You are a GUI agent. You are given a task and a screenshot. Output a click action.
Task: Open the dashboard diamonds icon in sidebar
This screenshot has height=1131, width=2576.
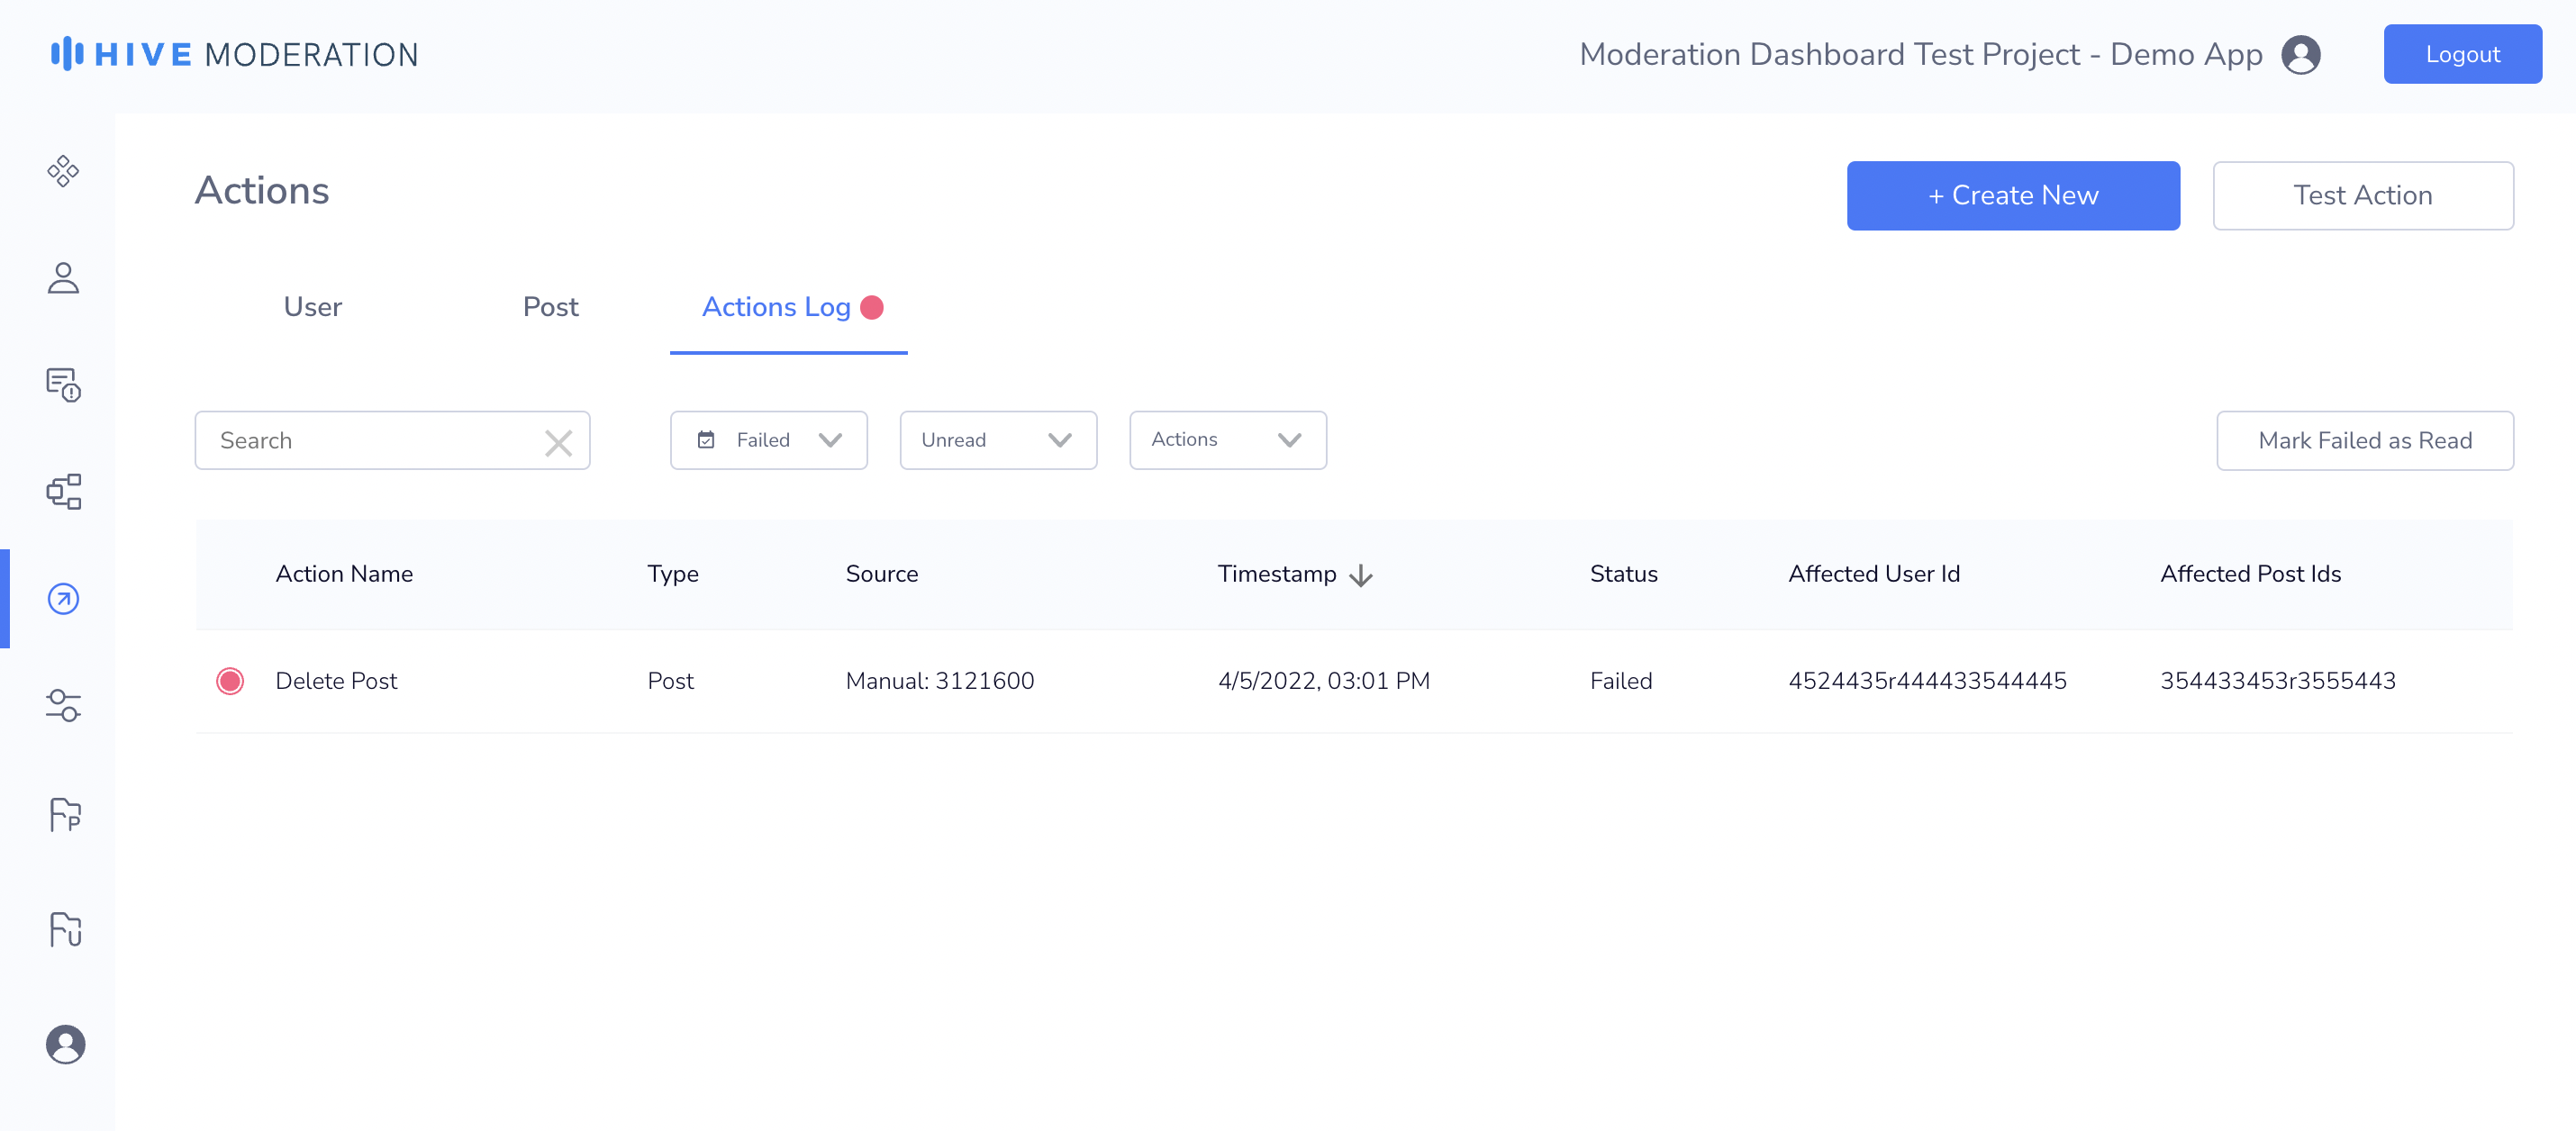coord(63,171)
